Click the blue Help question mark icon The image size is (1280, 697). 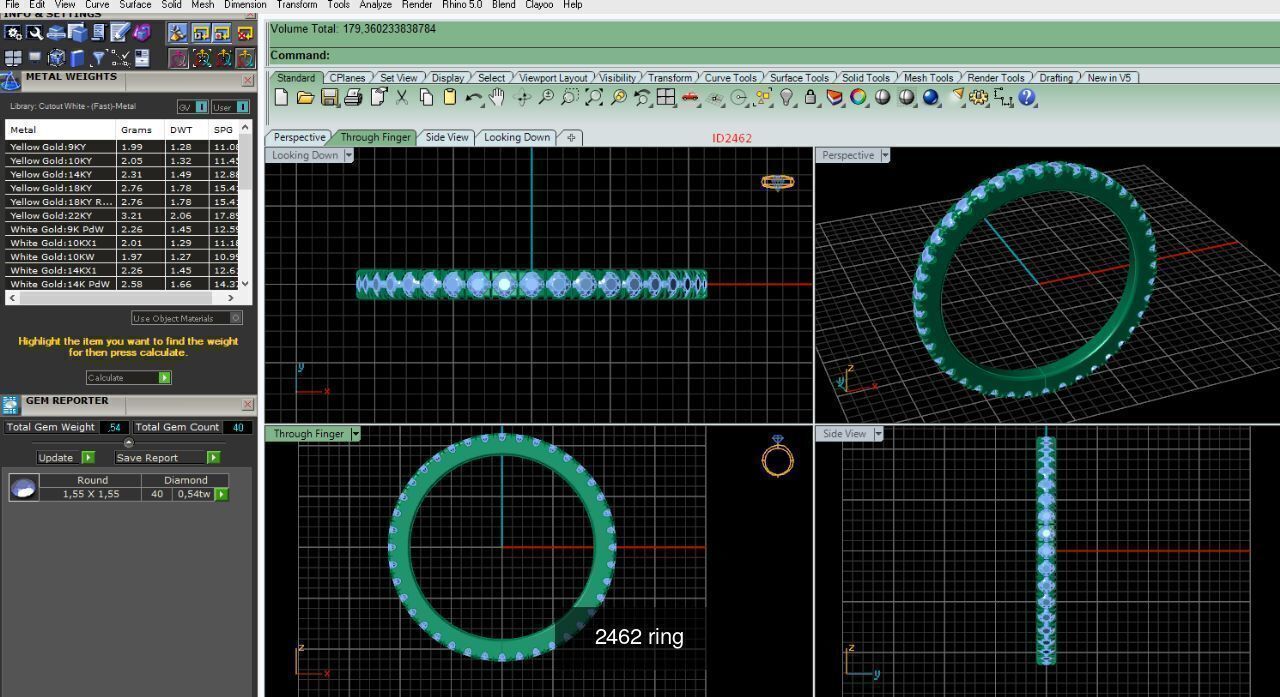click(1027, 97)
